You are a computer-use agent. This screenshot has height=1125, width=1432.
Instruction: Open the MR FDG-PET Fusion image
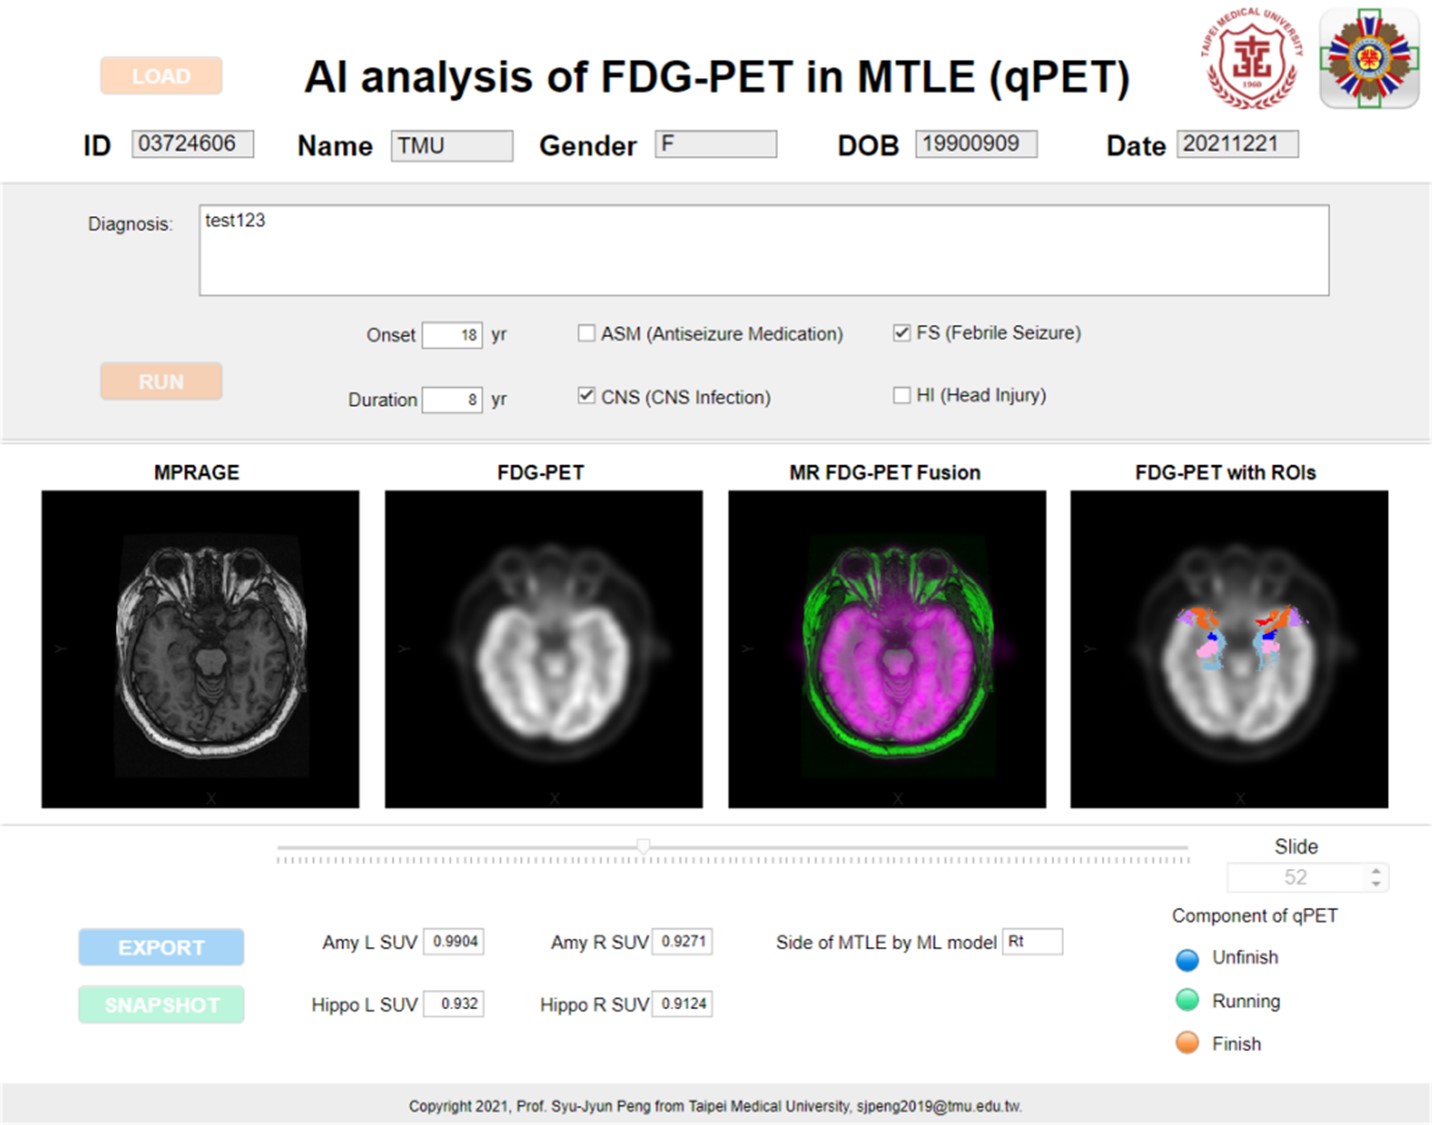[x=887, y=649]
